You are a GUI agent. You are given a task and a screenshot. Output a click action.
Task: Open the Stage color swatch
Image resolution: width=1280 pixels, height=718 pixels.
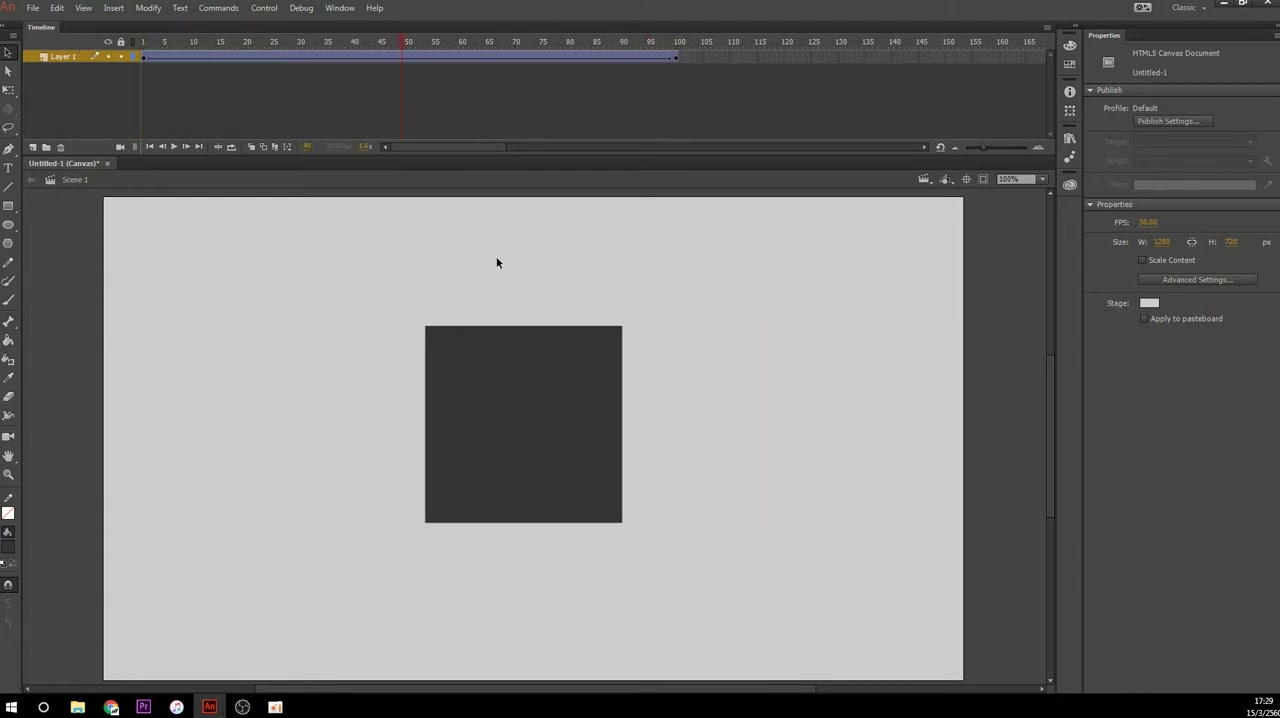click(1149, 303)
